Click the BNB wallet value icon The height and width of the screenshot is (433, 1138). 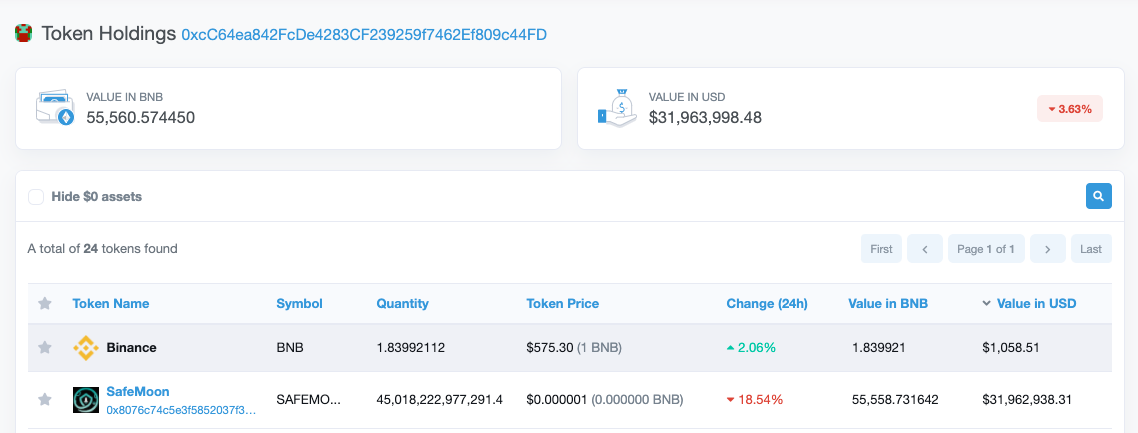[x=56, y=108]
